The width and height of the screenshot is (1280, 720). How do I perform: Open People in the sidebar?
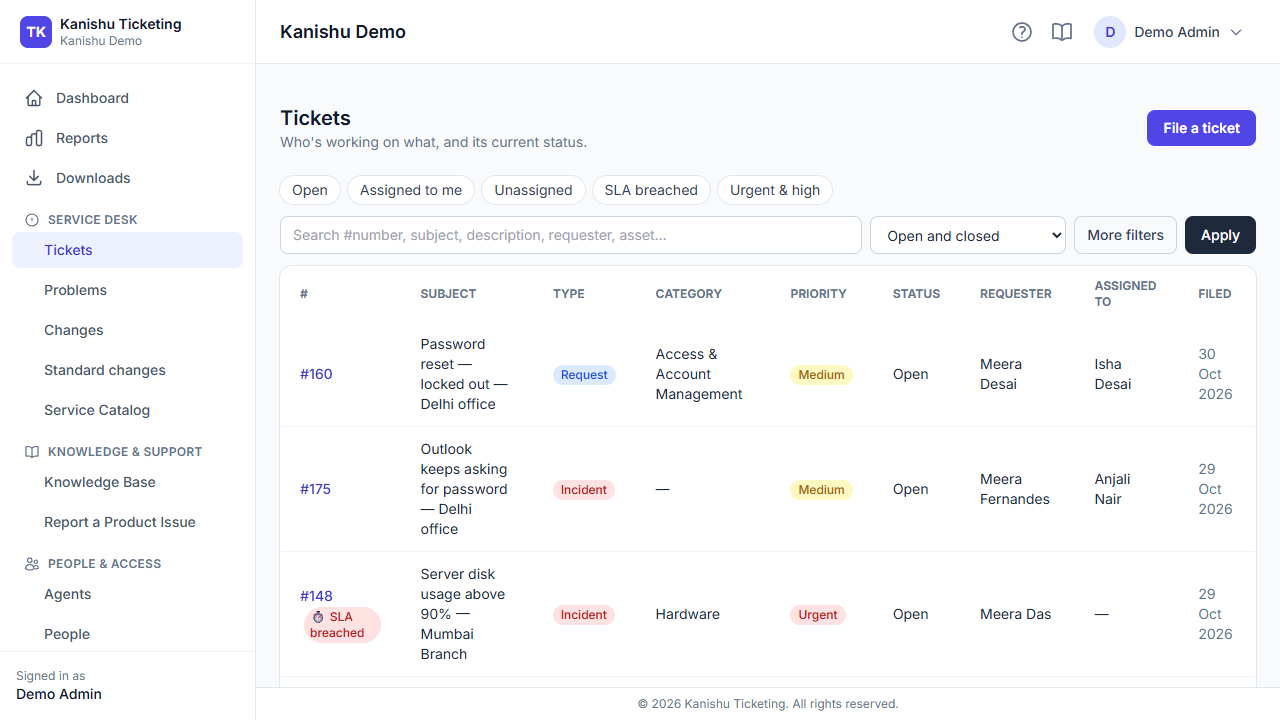pos(127,634)
